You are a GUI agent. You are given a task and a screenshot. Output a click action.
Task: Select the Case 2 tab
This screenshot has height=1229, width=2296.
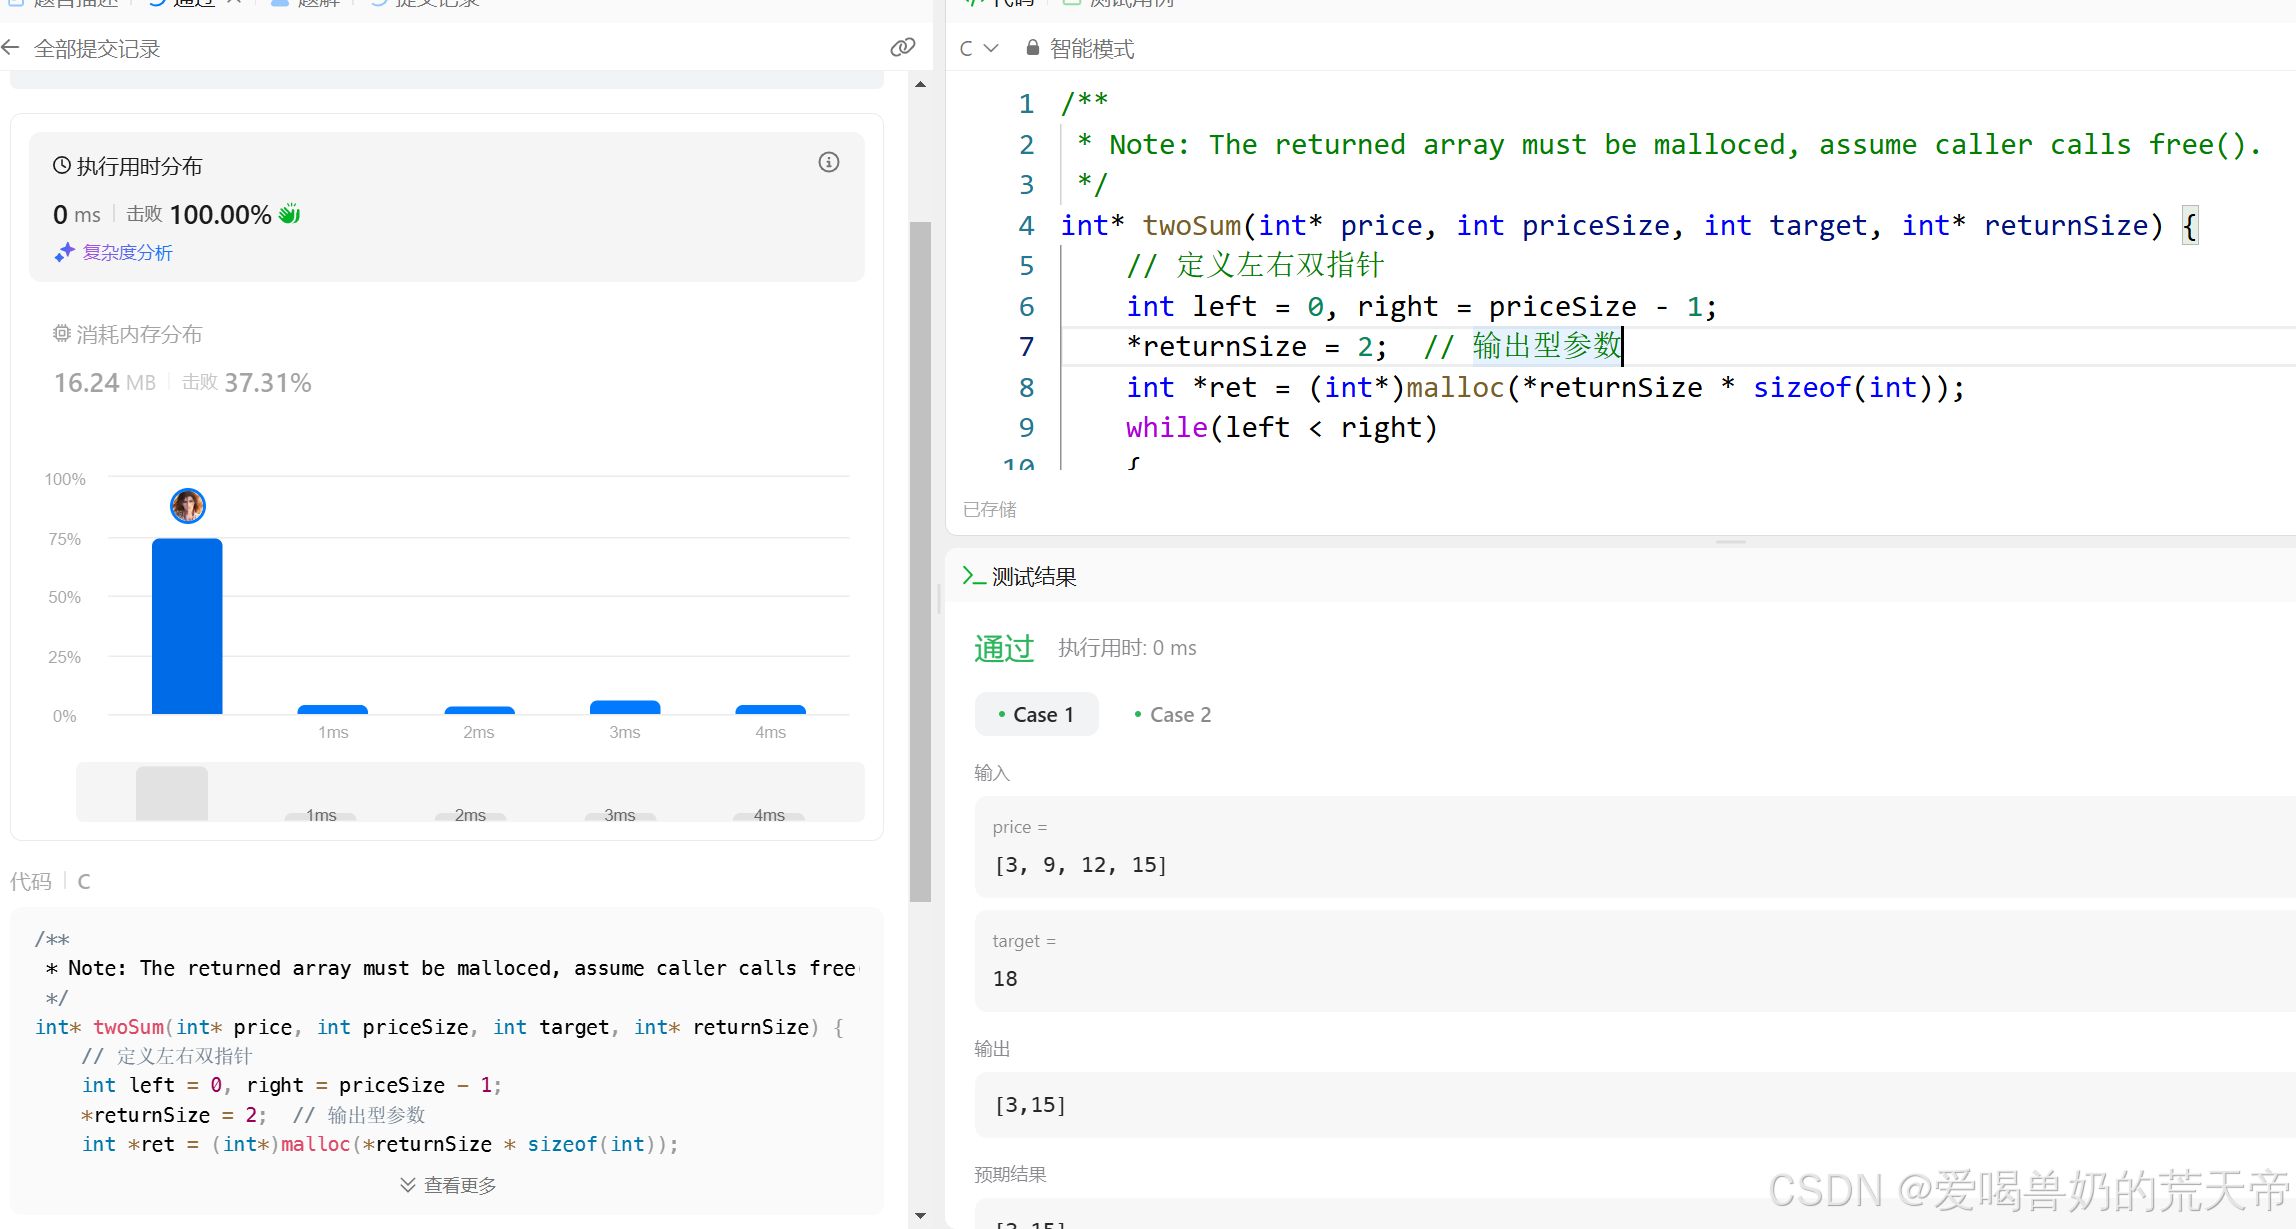click(x=1172, y=714)
